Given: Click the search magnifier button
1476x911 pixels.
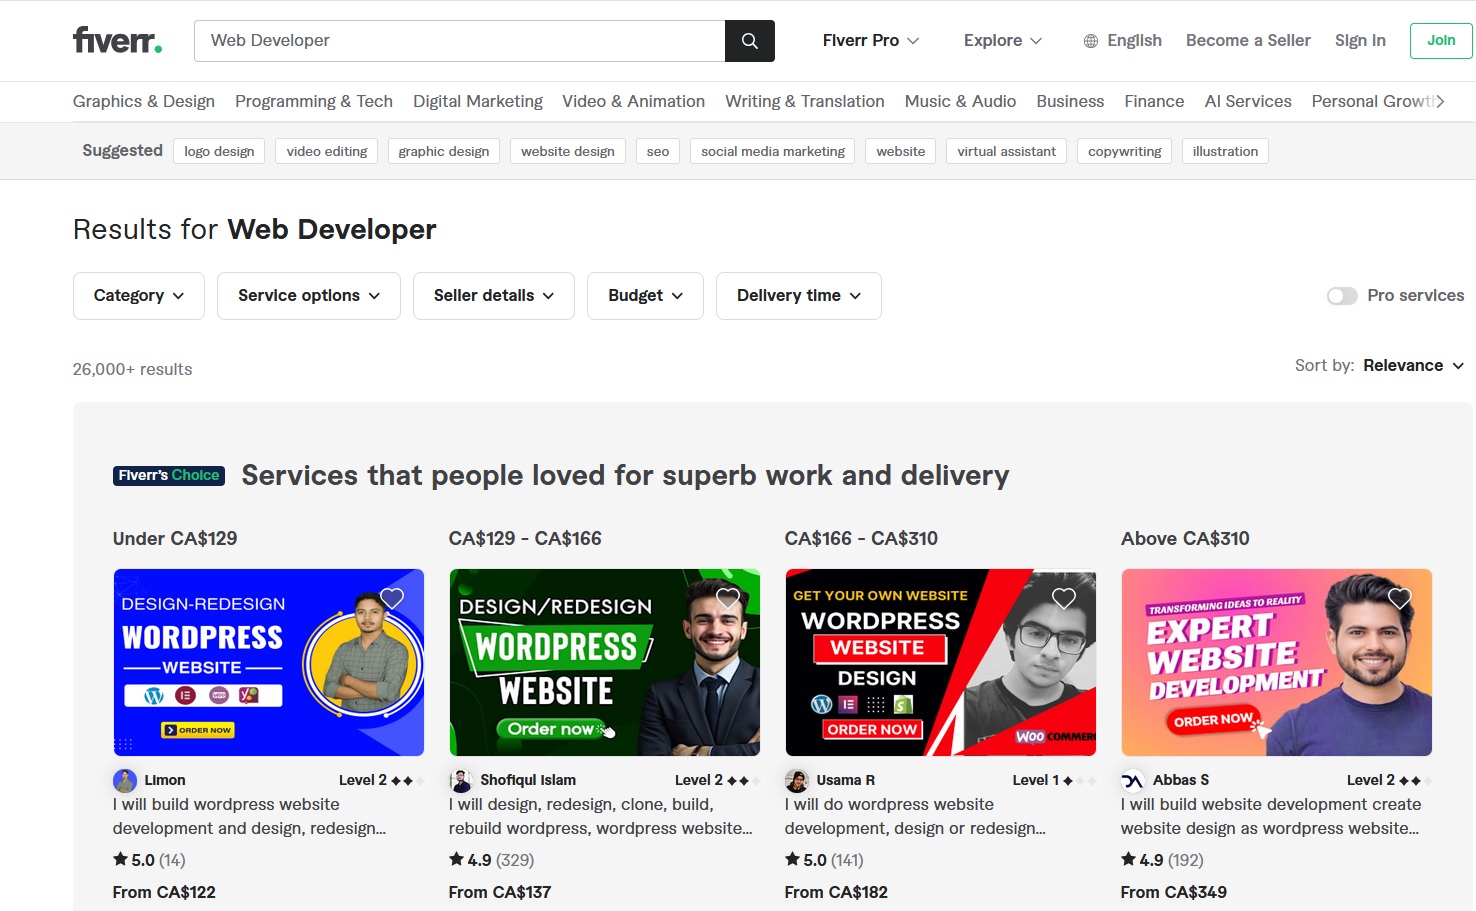Looking at the screenshot, I should click(x=749, y=41).
